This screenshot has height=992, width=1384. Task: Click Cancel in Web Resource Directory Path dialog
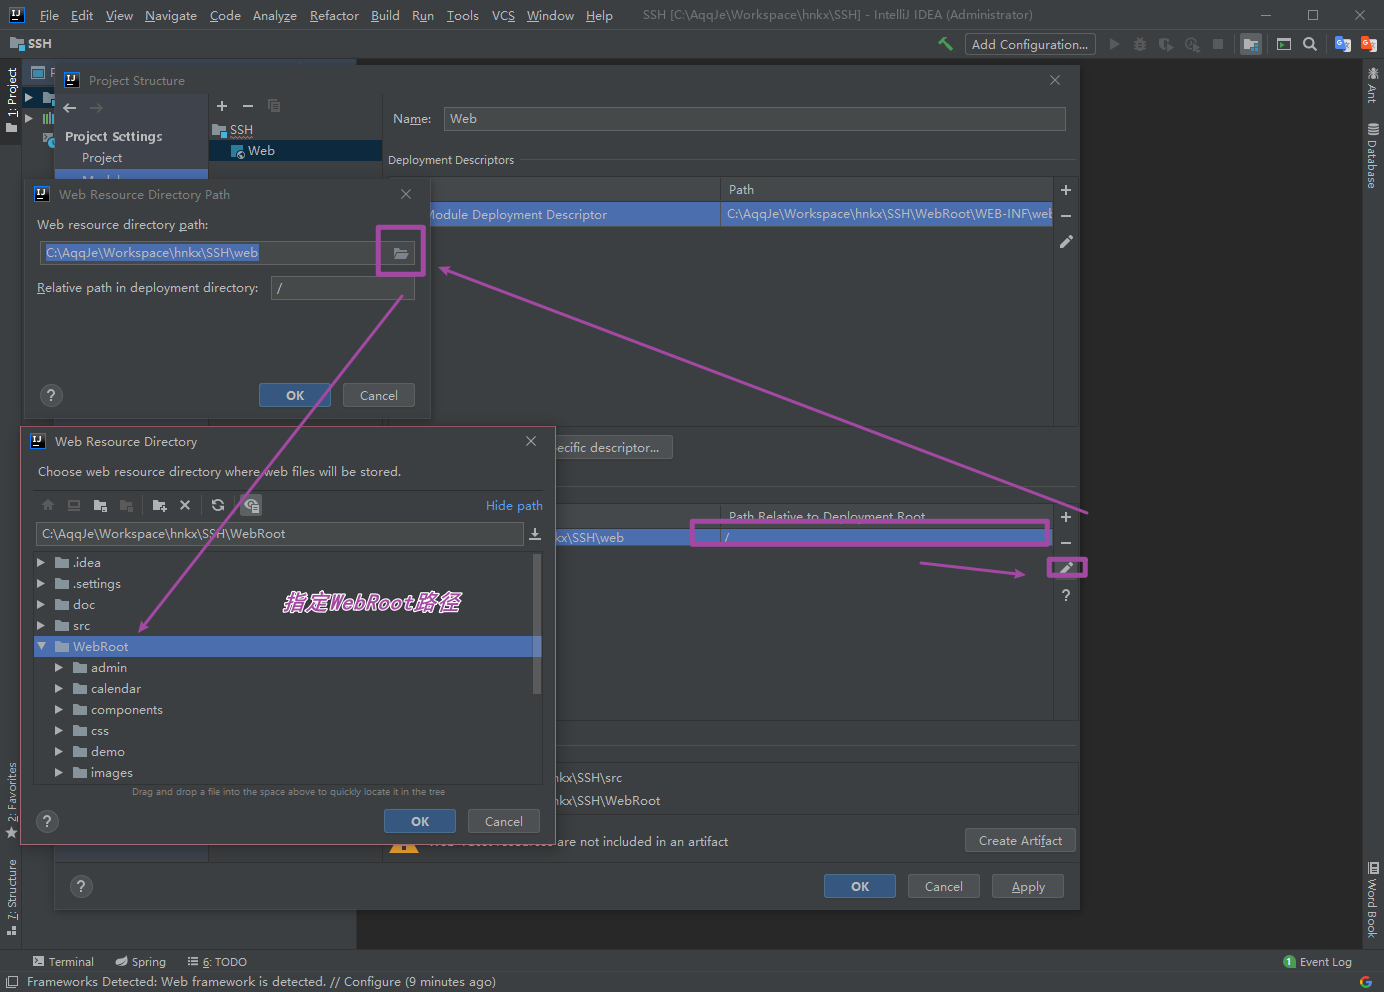tap(379, 395)
